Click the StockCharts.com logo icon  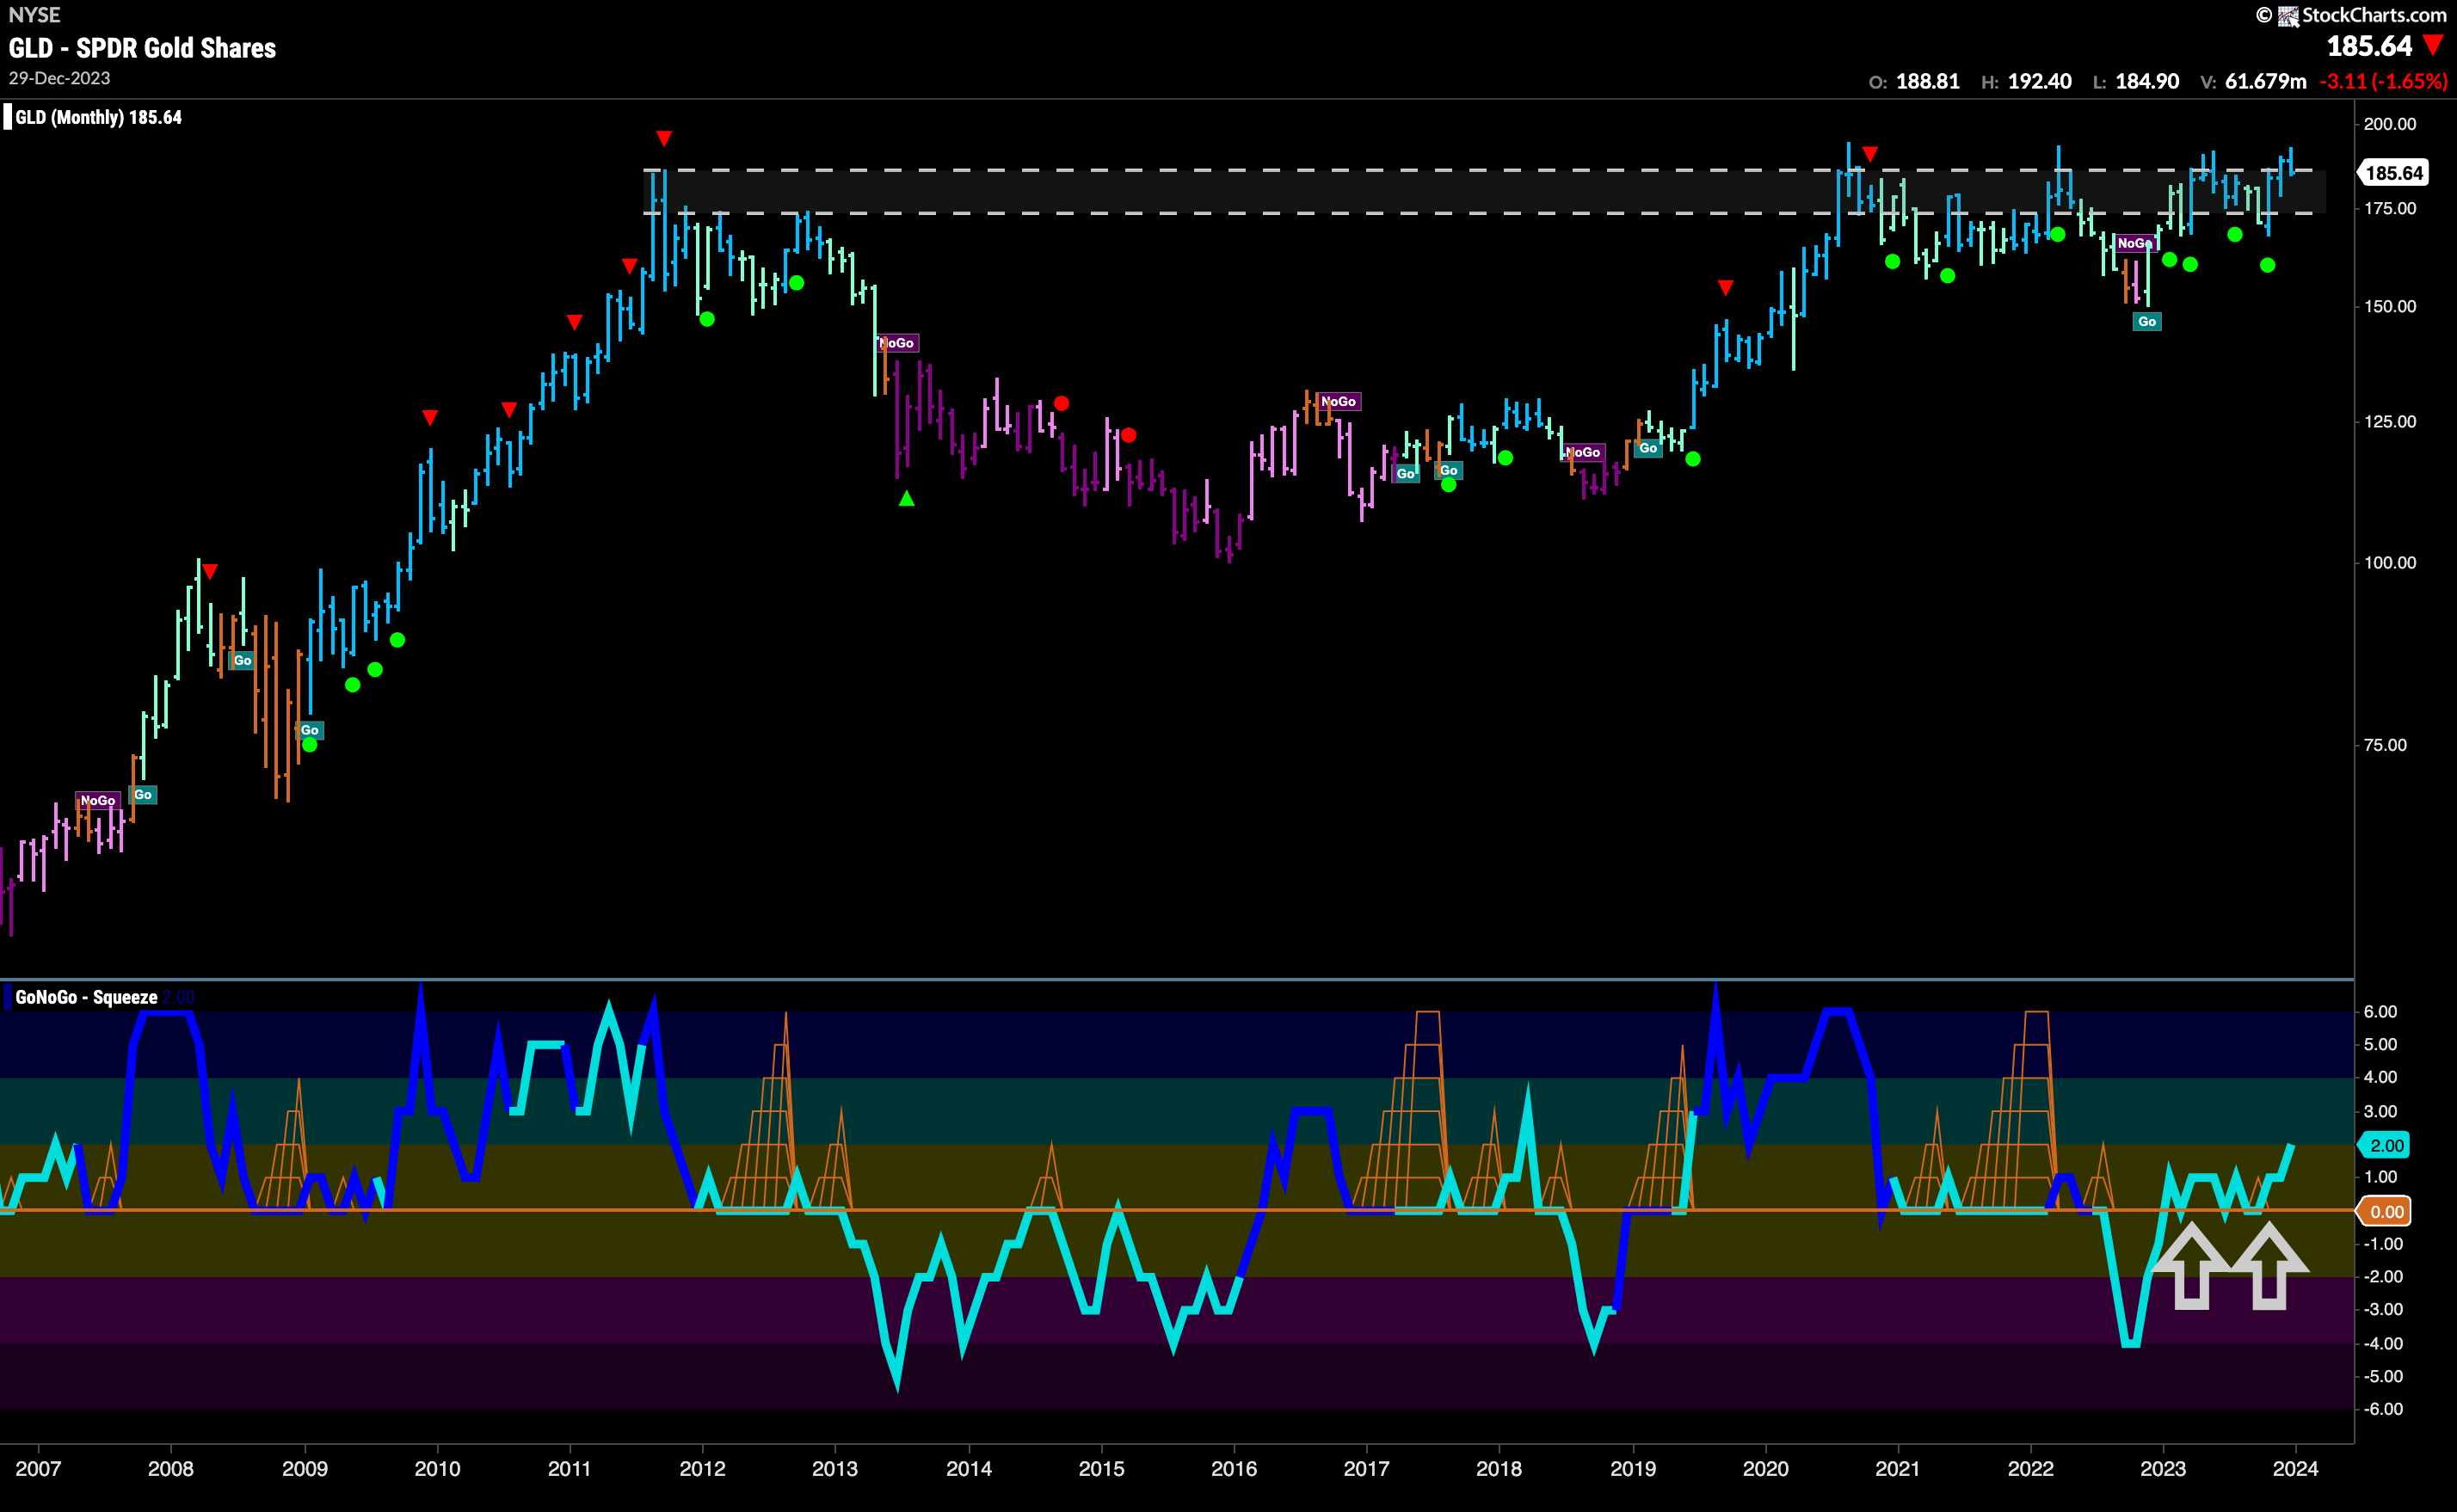coord(2288,16)
